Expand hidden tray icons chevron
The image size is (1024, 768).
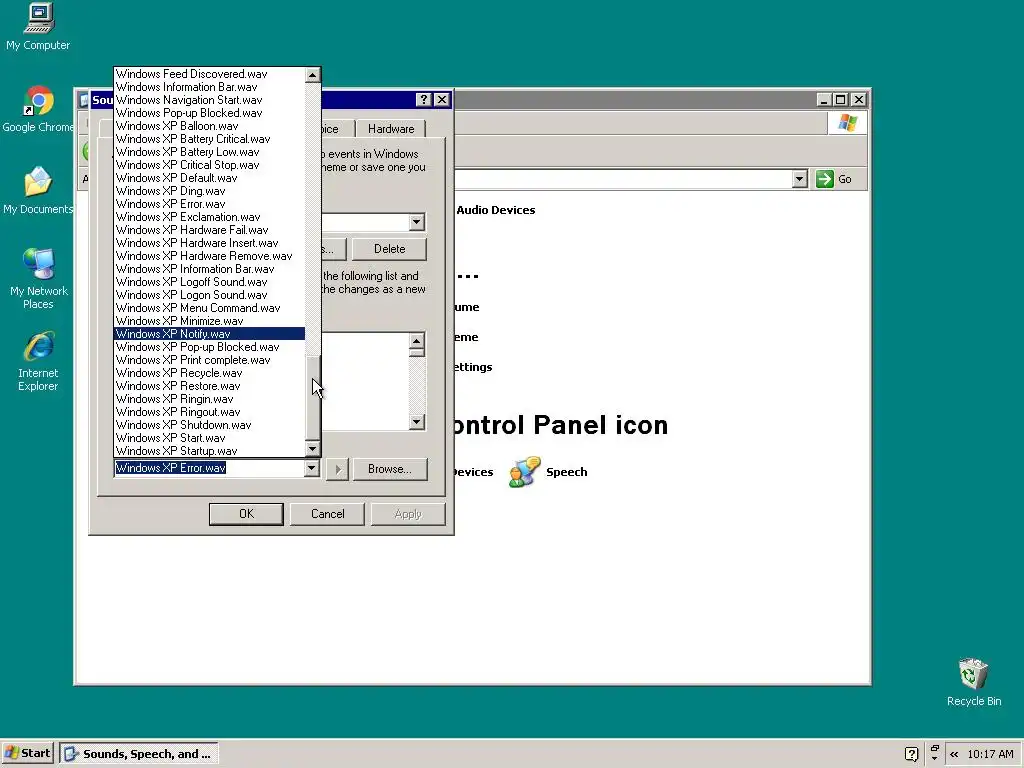(954, 754)
